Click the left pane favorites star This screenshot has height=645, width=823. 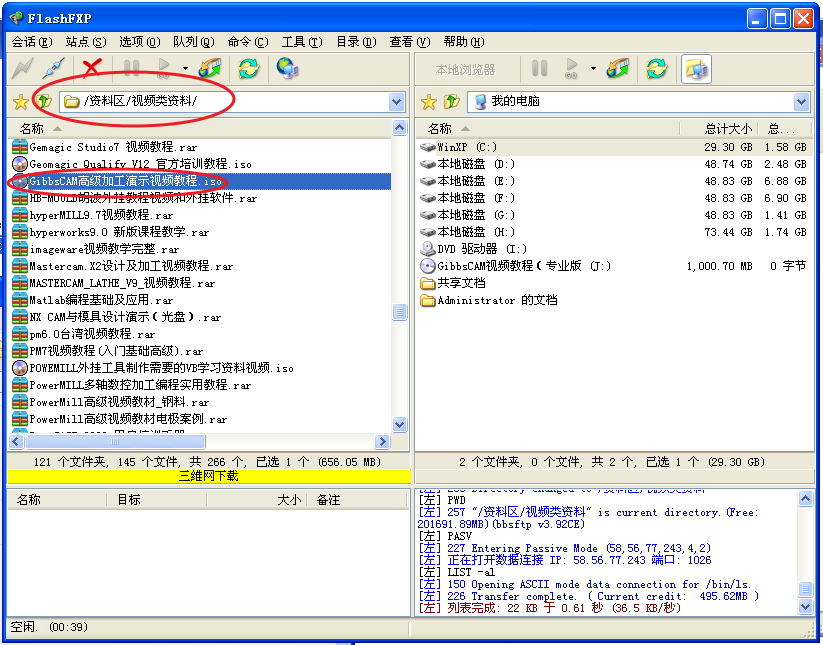pyautogui.click(x=20, y=101)
